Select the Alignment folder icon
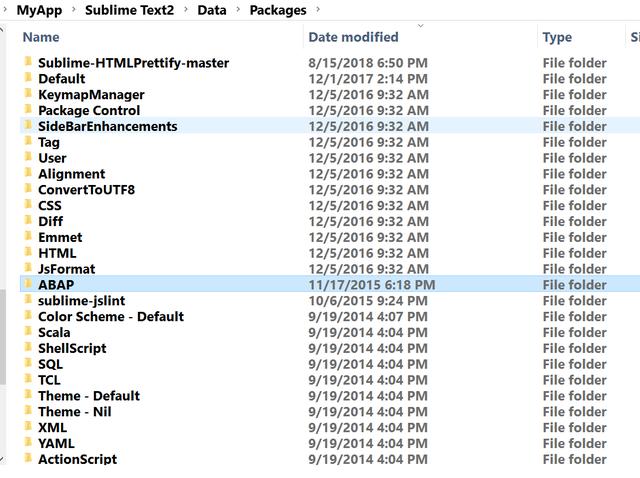Screen dimensions: 640x478 pos(28,173)
